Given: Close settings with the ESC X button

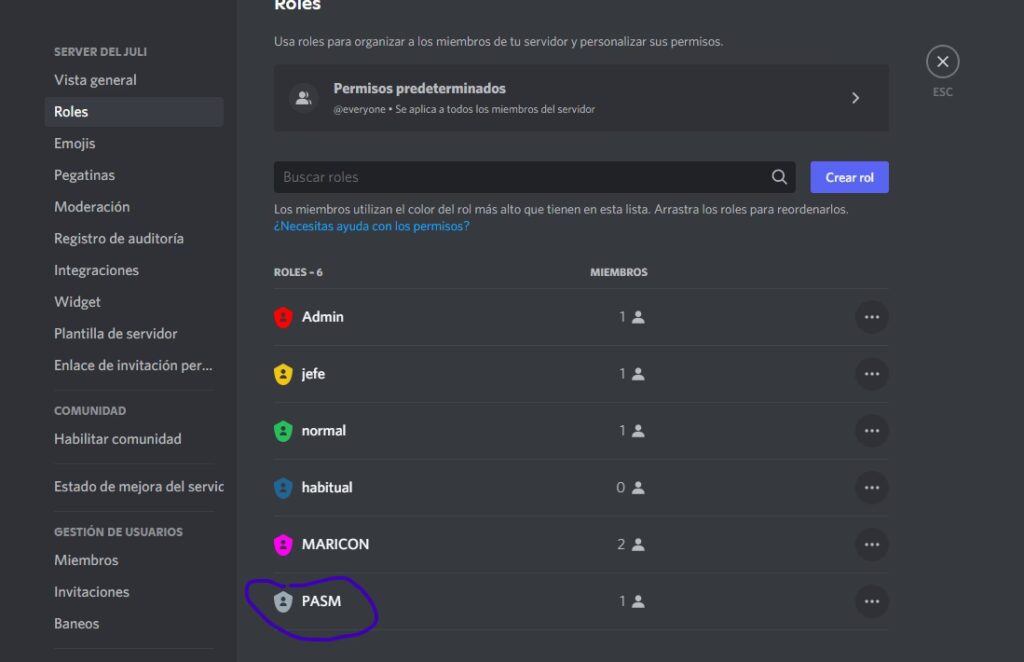Looking at the screenshot, I should tap(942, 61).
